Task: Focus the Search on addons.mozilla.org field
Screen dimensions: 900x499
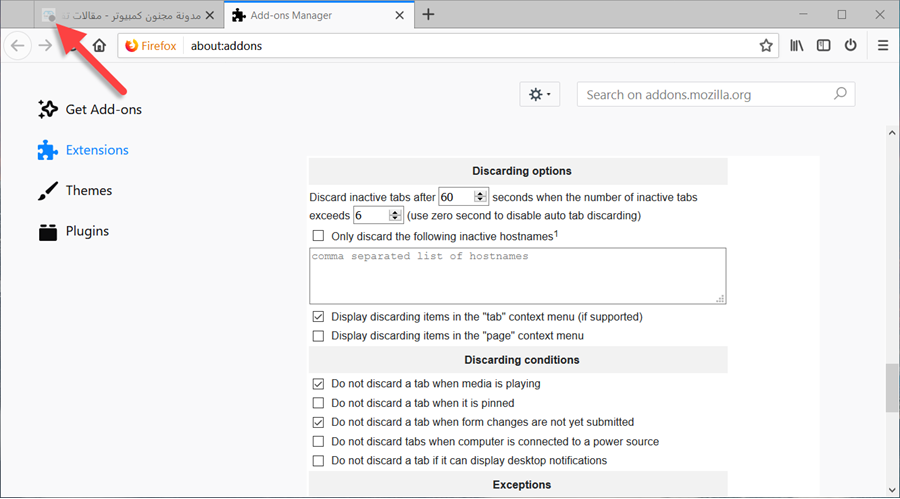Action: pyautogui.click(x=716, y=94)
